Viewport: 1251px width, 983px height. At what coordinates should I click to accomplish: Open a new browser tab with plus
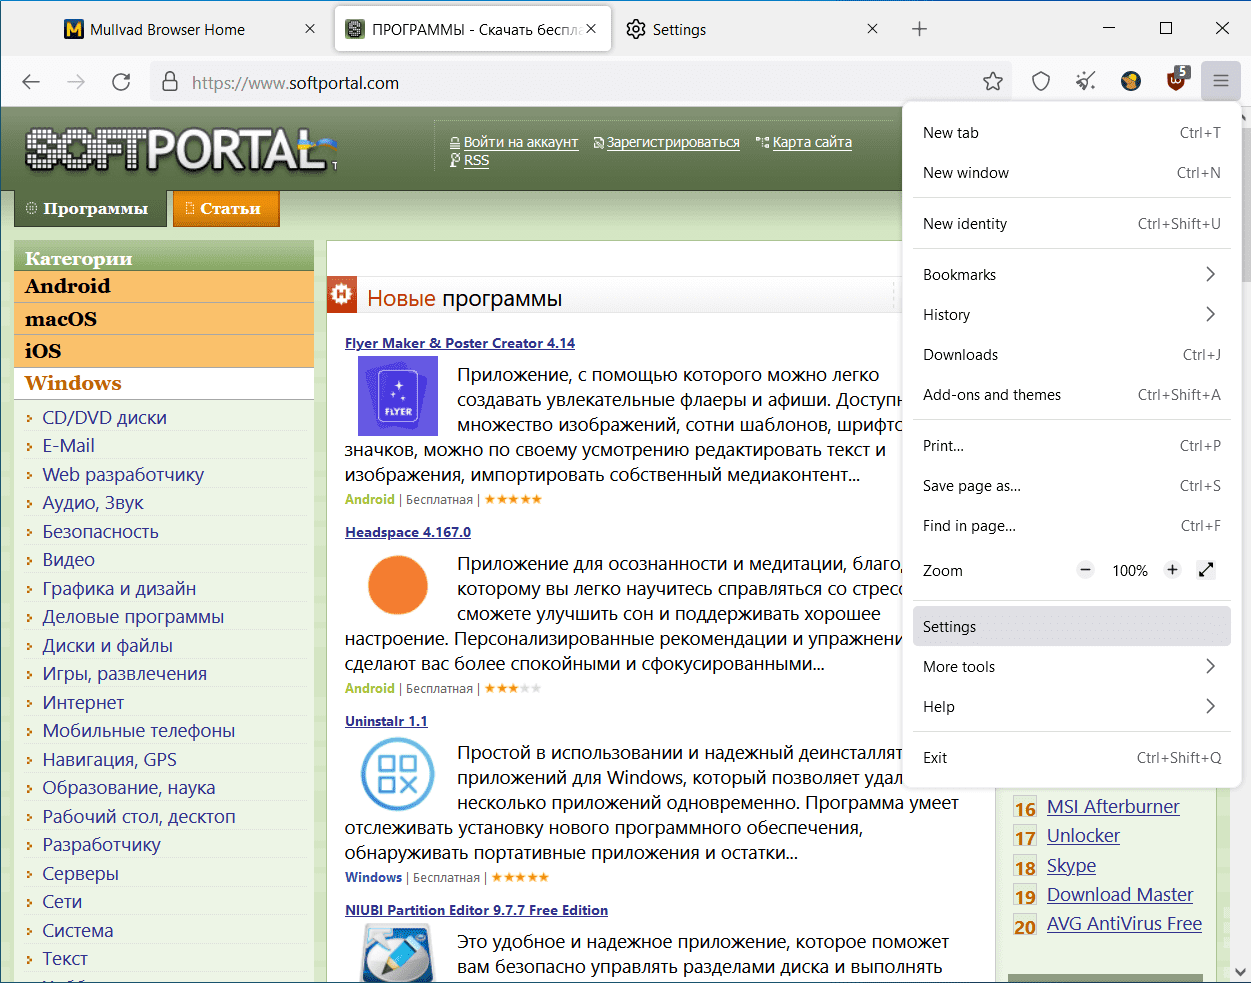click(x=920, y=29)
